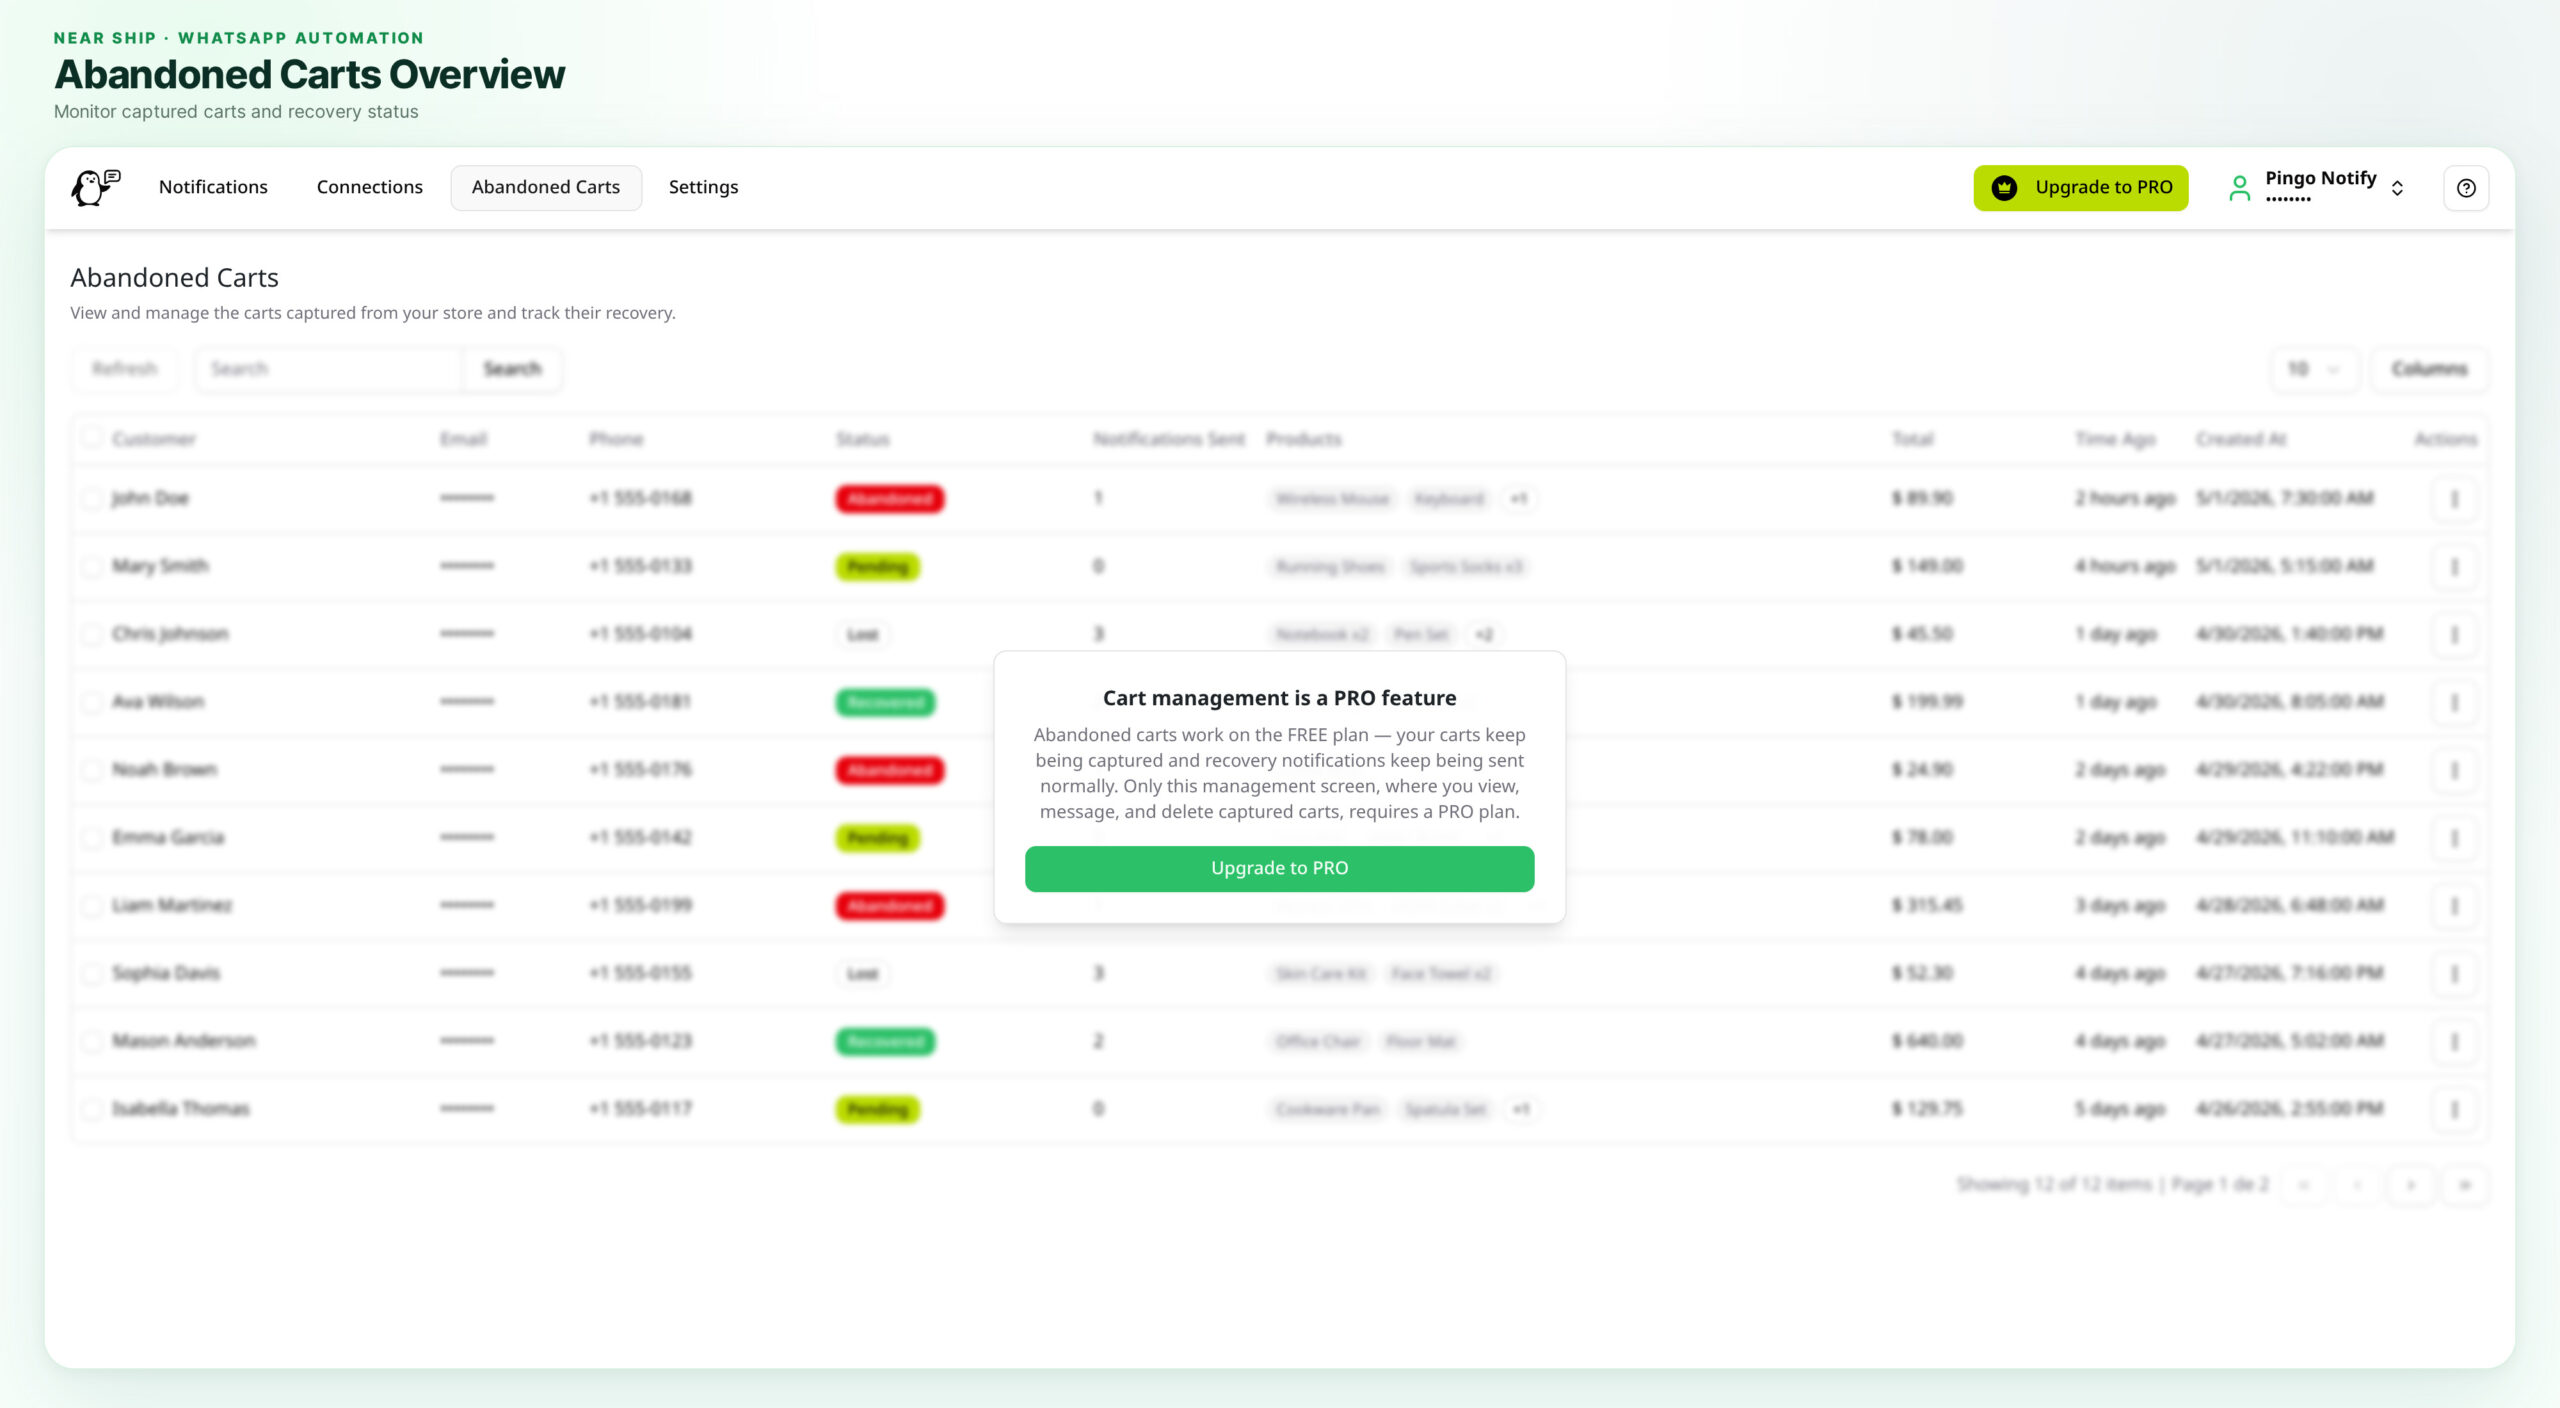Viewport: 2560px width, 1408px height.
Task: Click the green Upgrade to PRO button in dialog
Action: [1279, 868]
